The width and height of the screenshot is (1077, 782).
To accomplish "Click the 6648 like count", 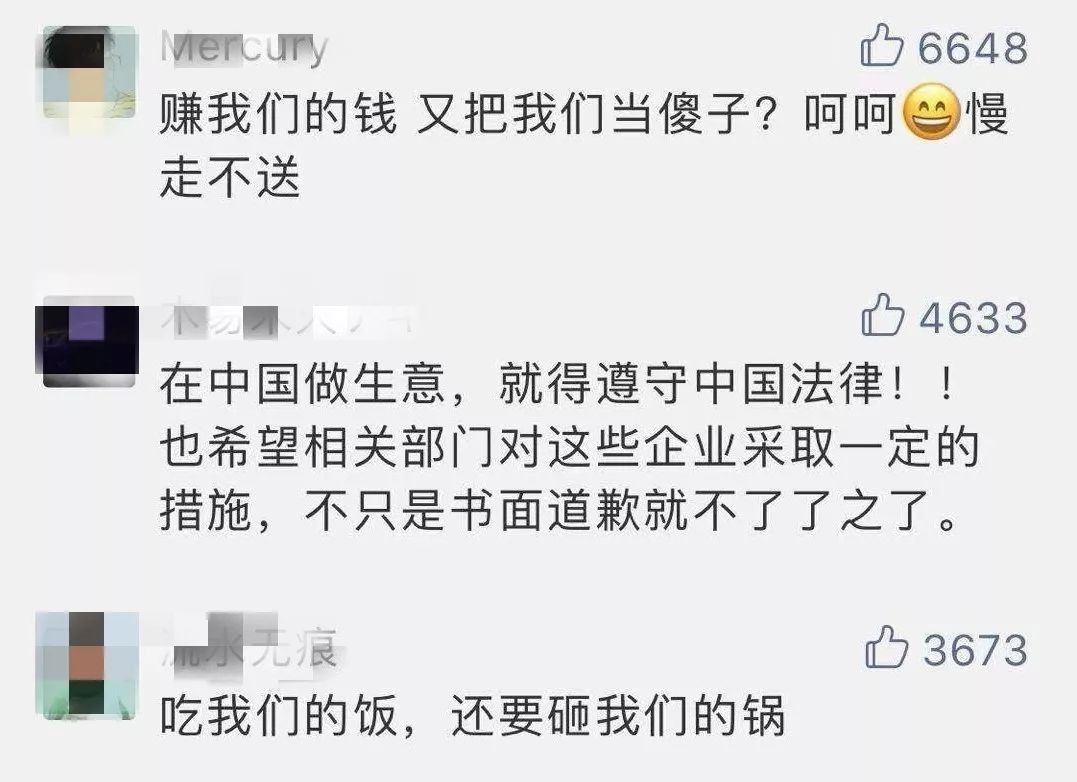I will pyautogui.click(x=973, y=48).
